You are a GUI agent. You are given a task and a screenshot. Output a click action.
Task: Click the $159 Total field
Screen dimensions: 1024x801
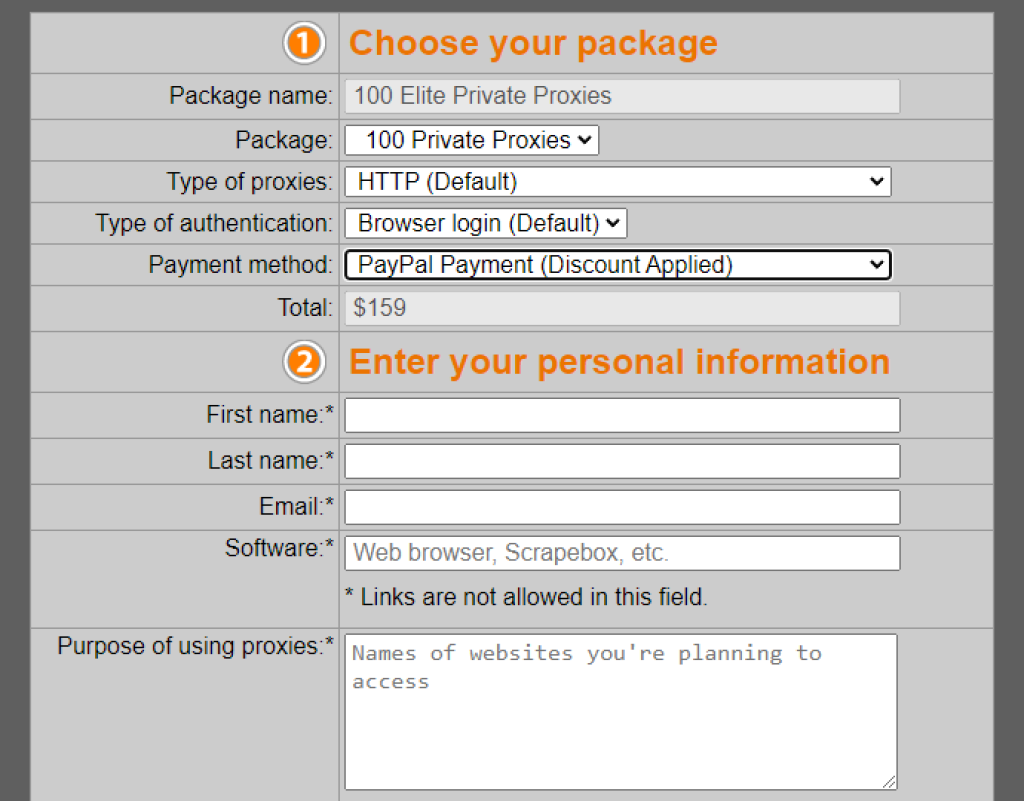(x=621, y=308)
